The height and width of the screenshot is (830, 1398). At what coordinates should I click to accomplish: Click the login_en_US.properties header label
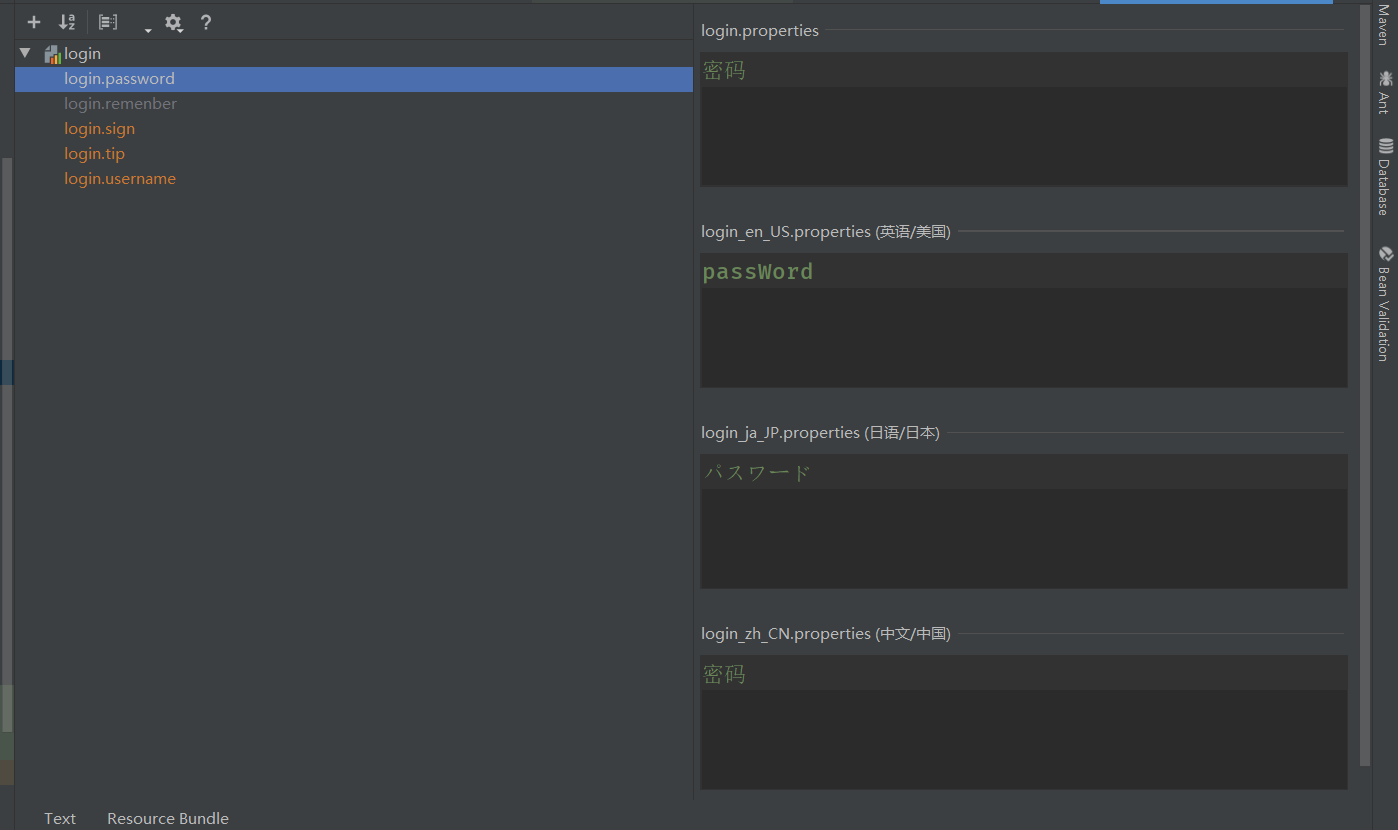(826, 232)
